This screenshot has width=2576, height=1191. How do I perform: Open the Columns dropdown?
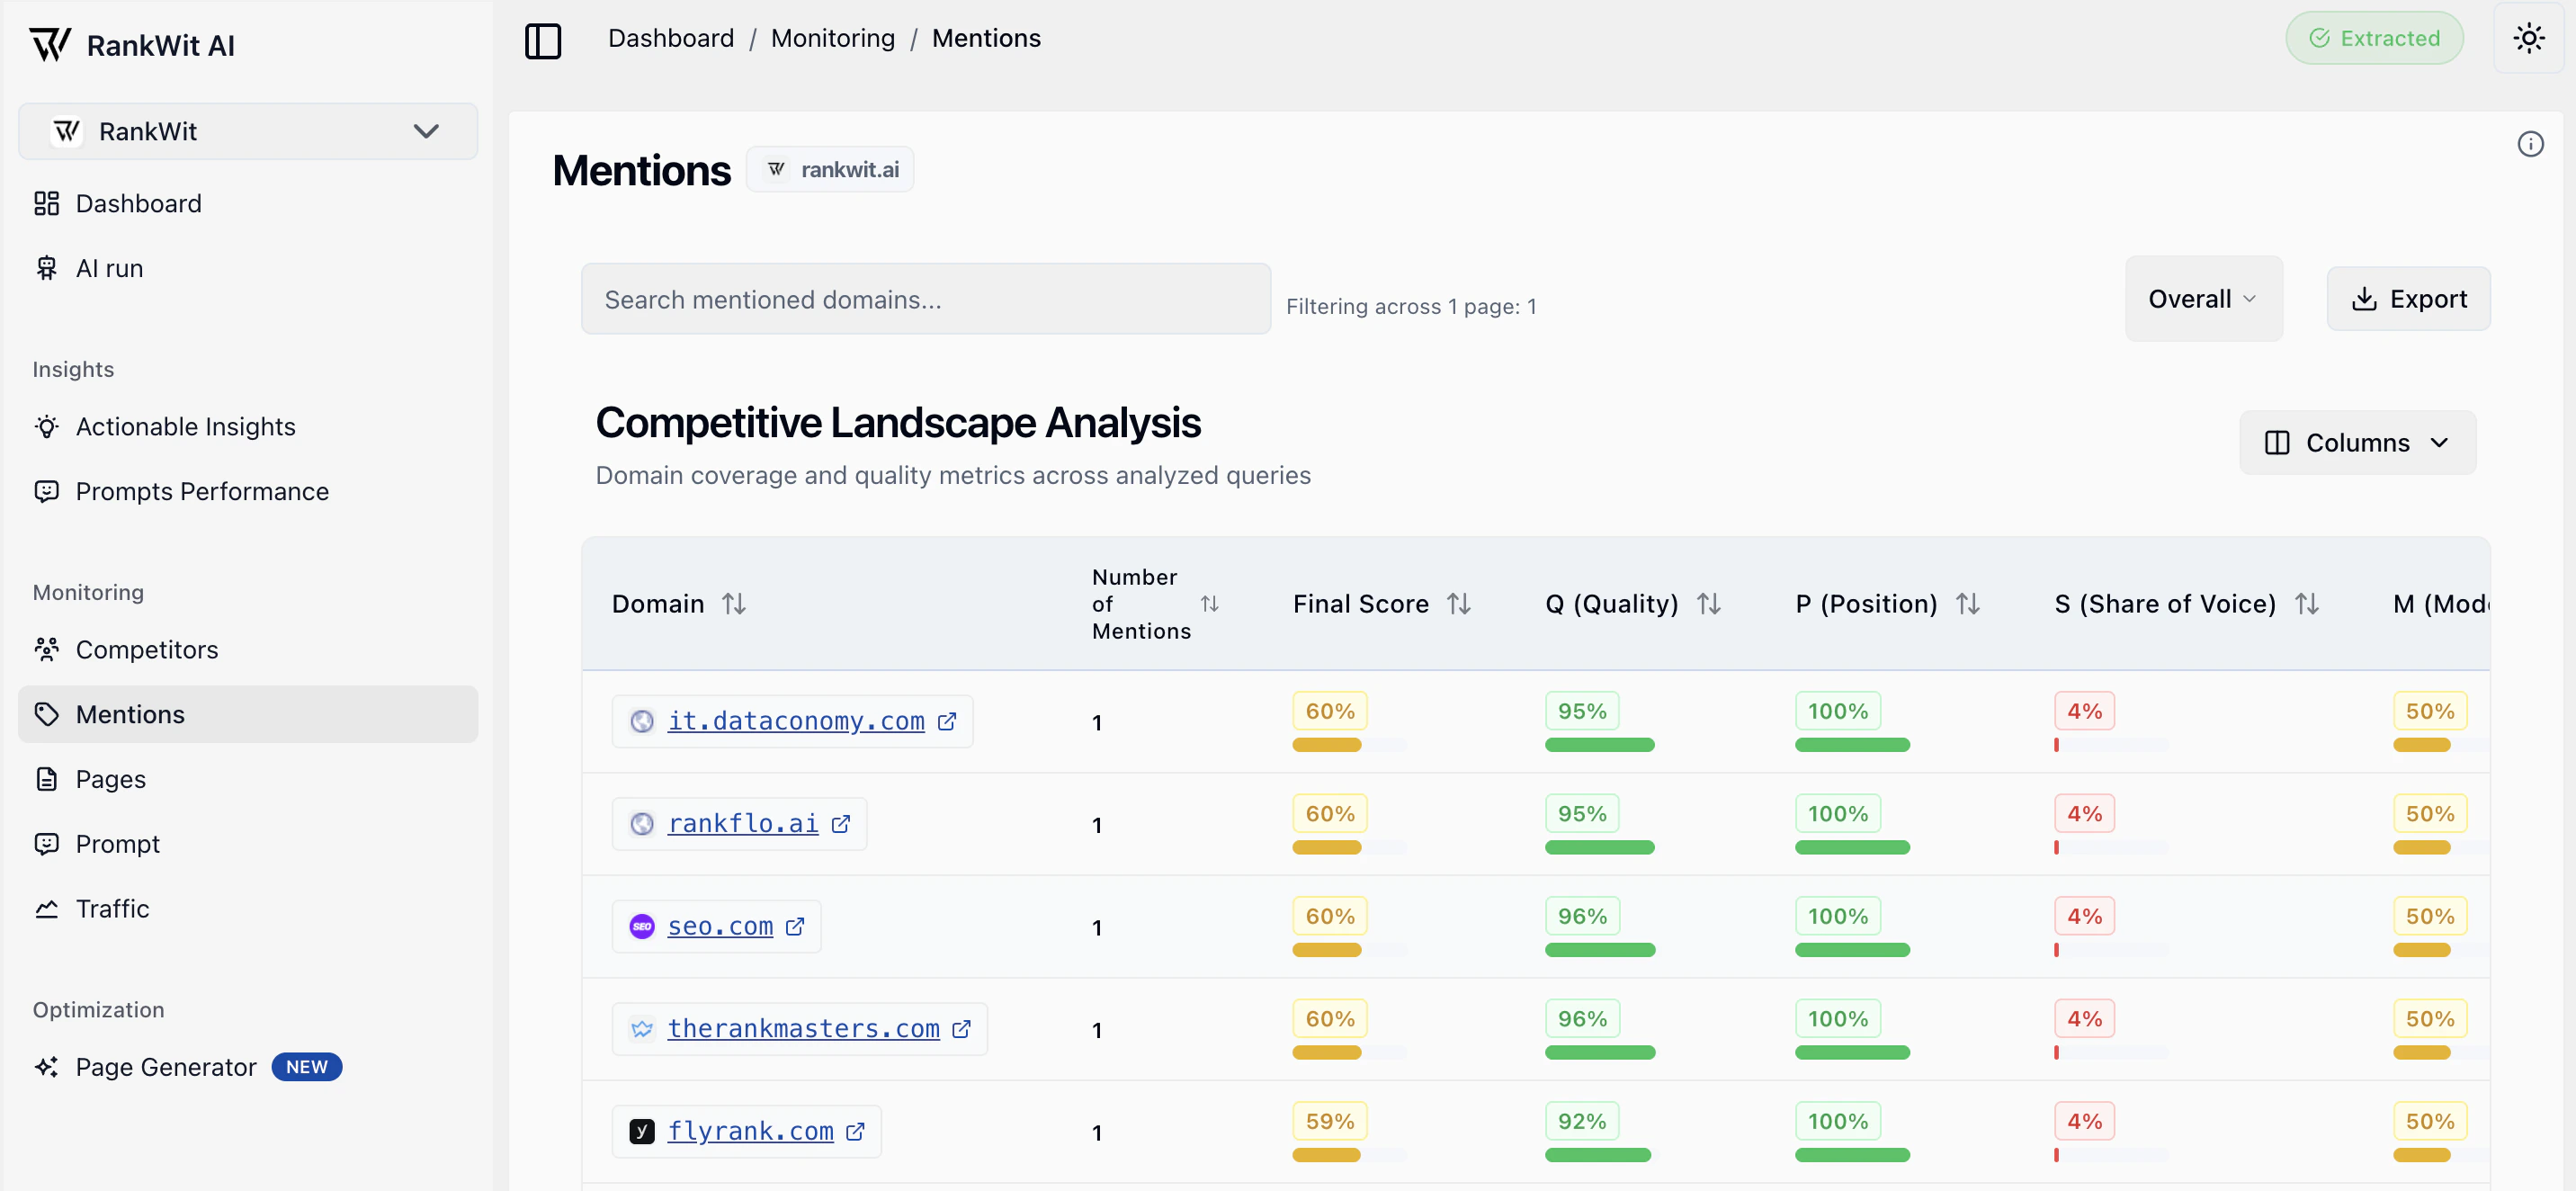(x=2357, y=443)
